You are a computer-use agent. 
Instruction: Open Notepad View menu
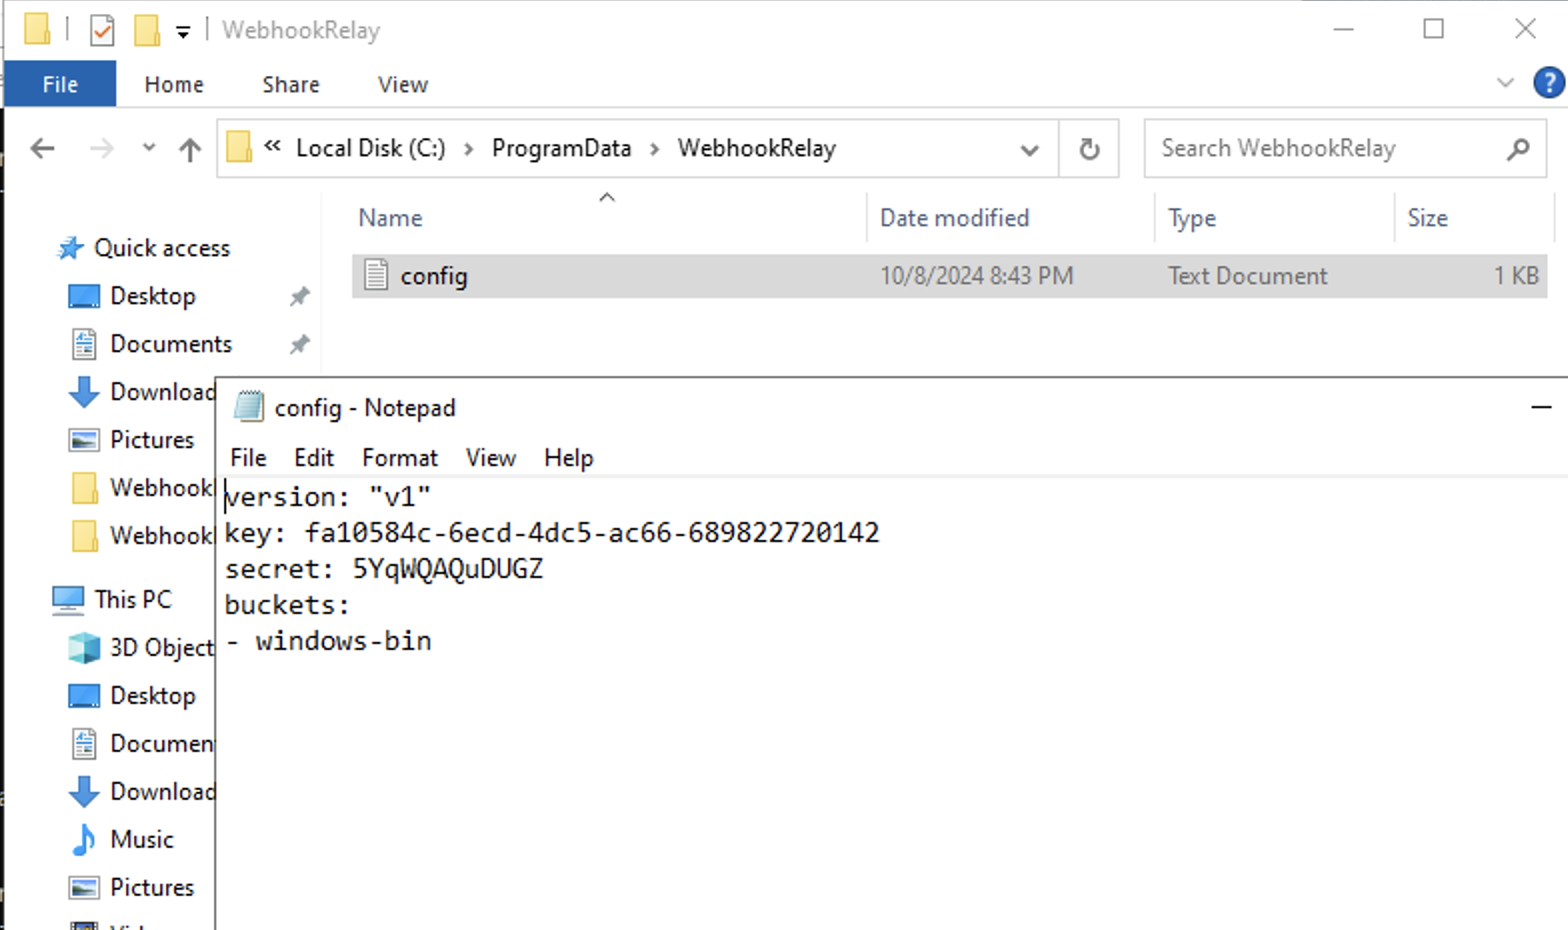(491, 458)
